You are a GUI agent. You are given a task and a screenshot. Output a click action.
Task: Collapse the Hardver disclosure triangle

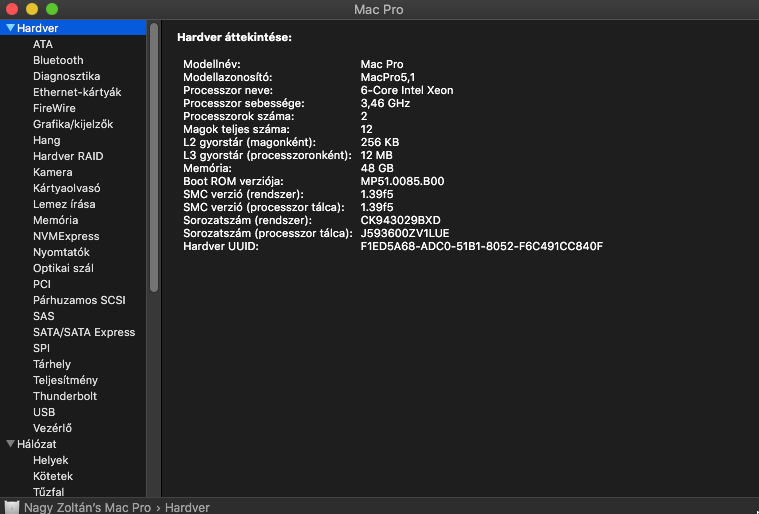click(10, 28)
